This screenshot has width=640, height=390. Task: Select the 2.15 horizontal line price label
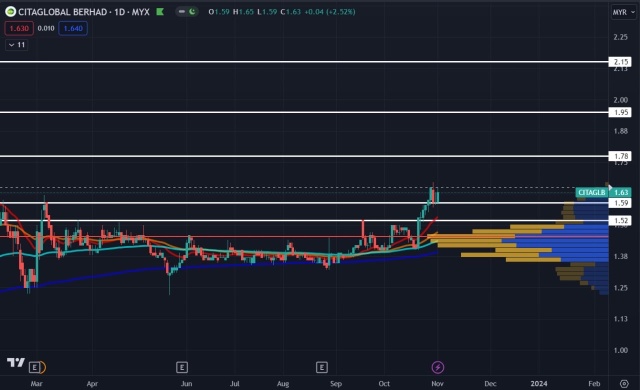point(620,62)
